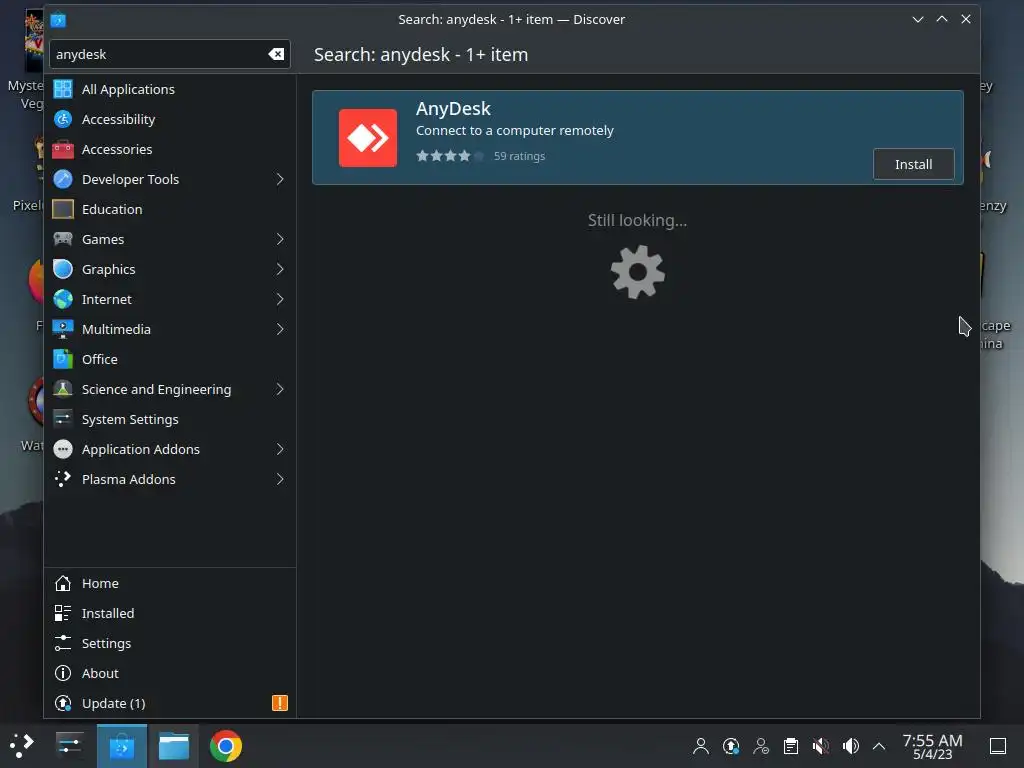Click the Discover Settings sliders icon
Image resolution: width=1024 pixels, height=768 pixels.
click(x=63, y=643)
